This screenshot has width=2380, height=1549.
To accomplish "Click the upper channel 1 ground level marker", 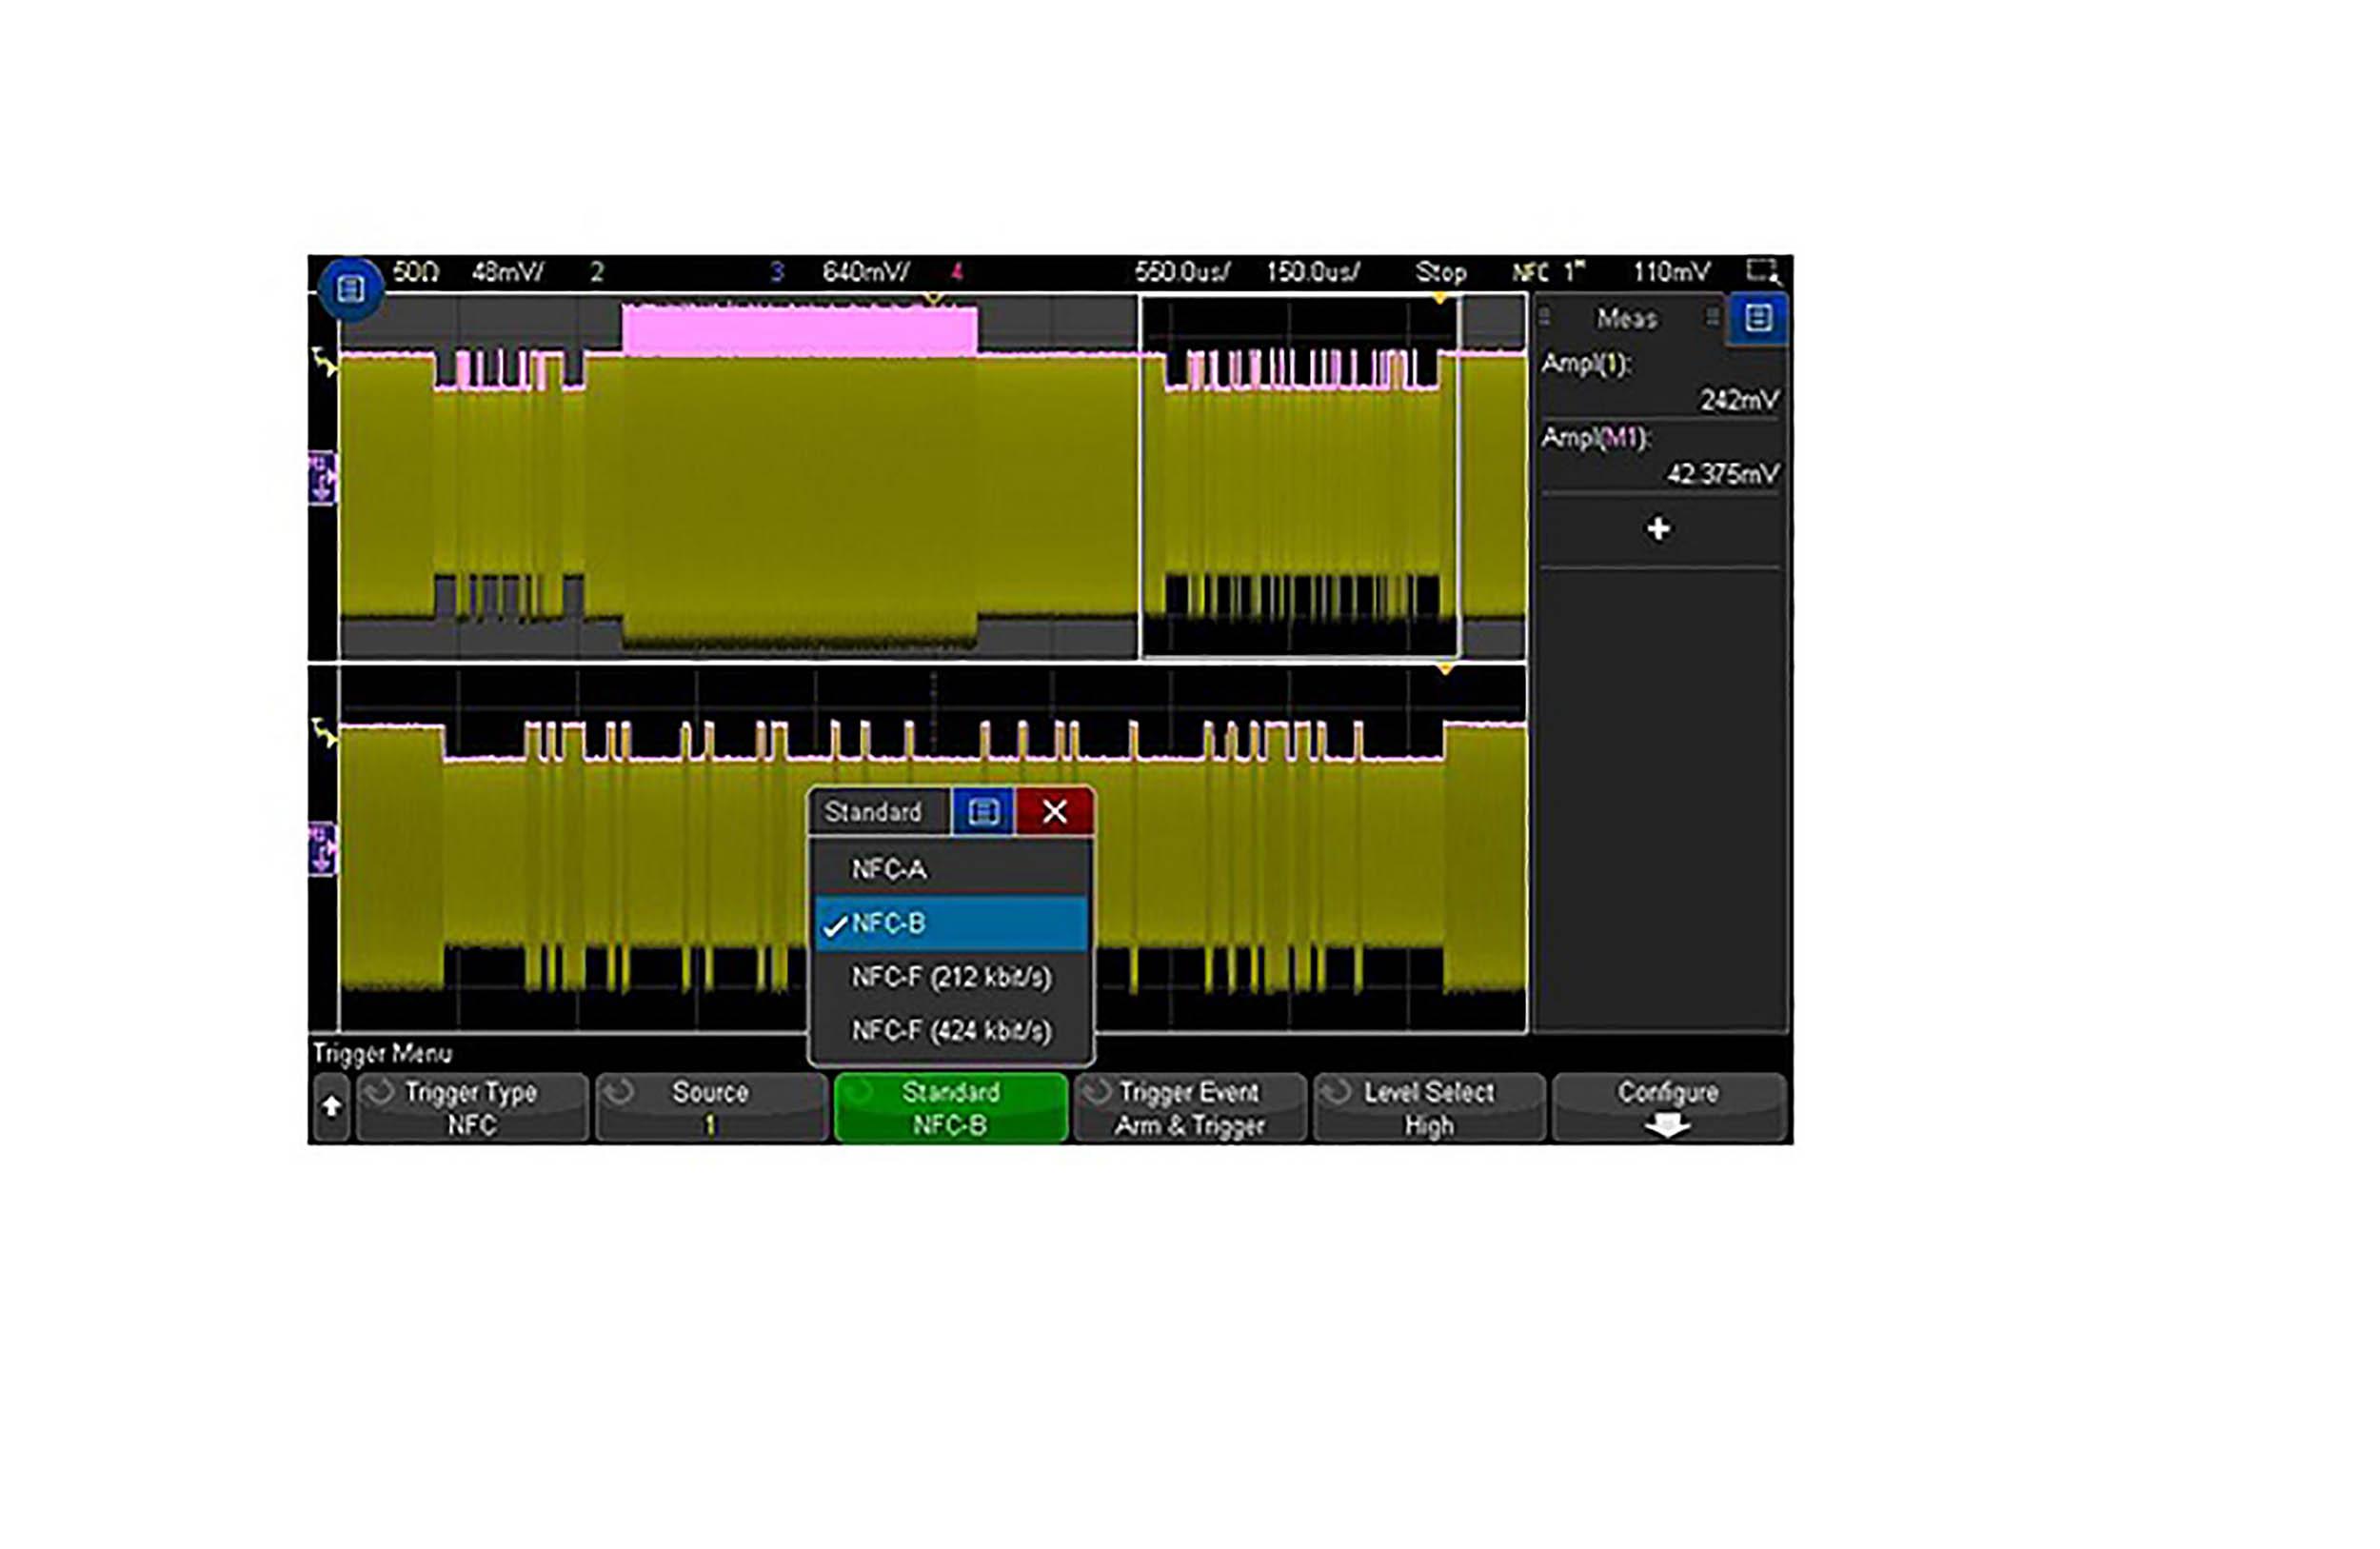I will [x=323, y=361].
